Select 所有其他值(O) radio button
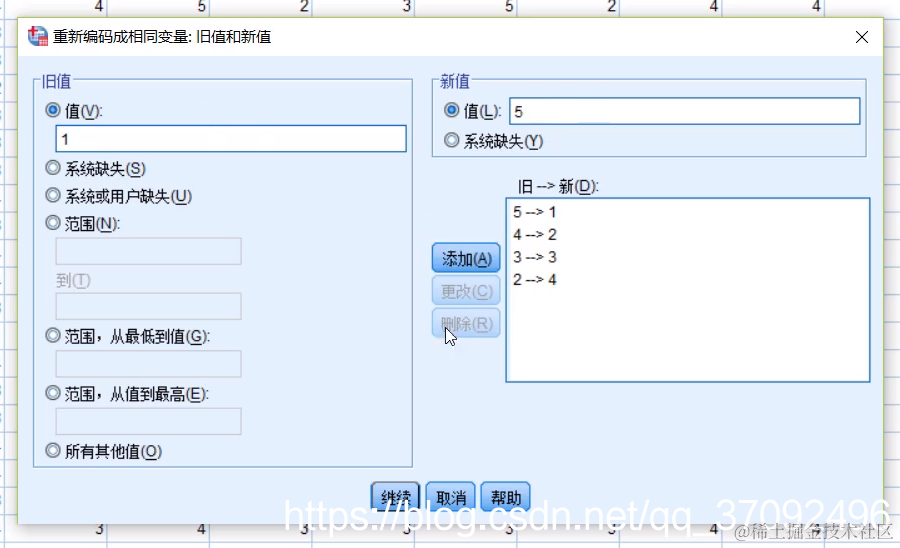Image resolution: width=900 pixels, height=548 pixels. point(53,450)
